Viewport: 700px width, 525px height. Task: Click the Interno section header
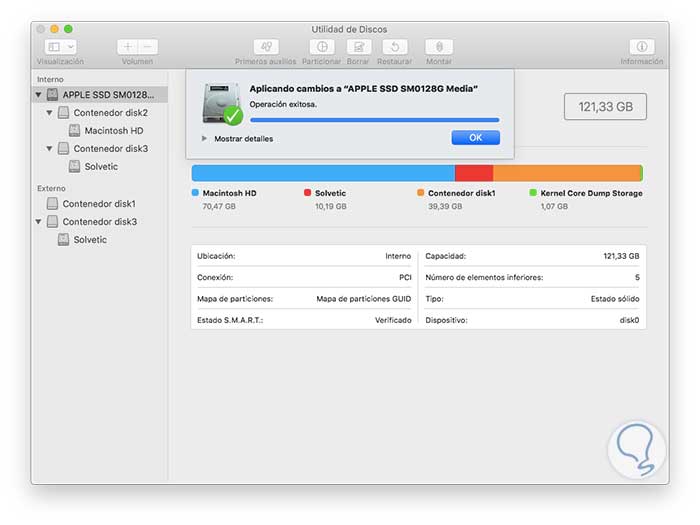50,79
